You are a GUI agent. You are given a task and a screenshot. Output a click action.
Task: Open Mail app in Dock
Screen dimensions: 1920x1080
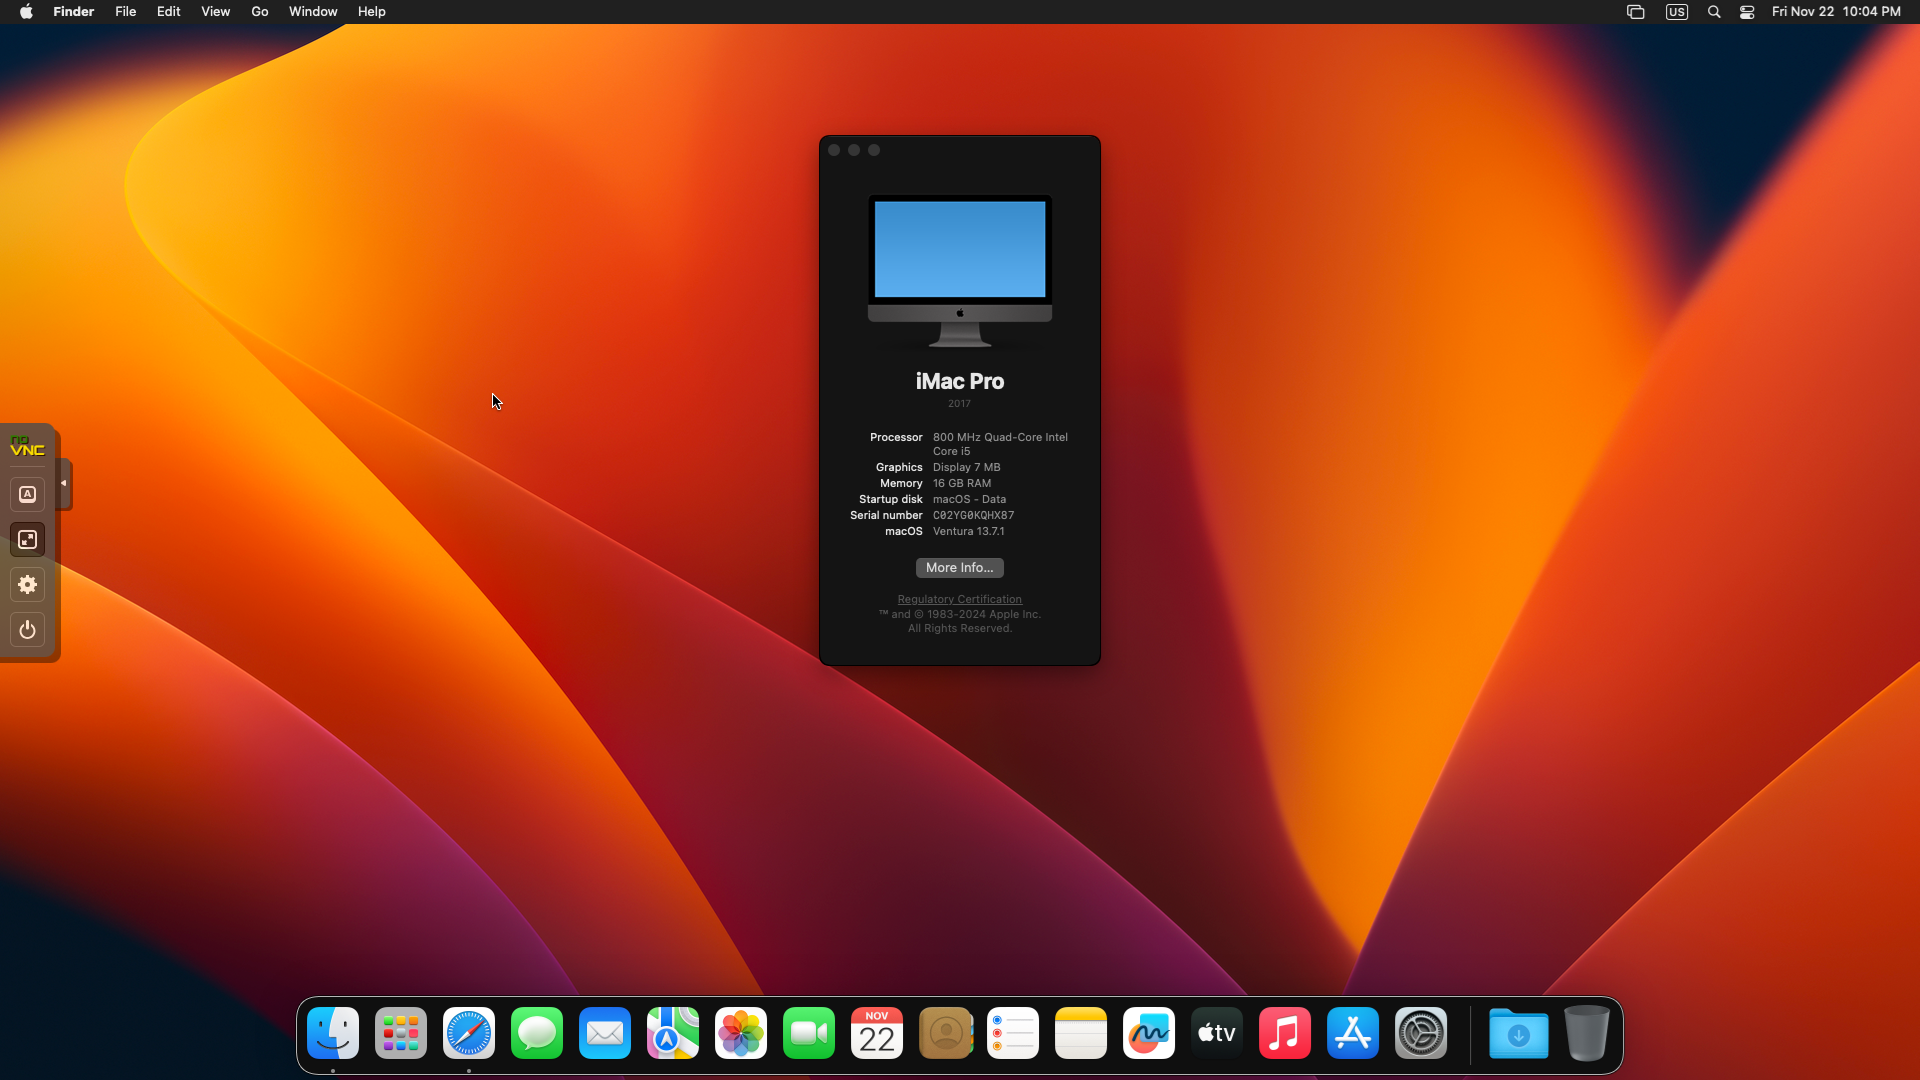tap(605, 1033)
